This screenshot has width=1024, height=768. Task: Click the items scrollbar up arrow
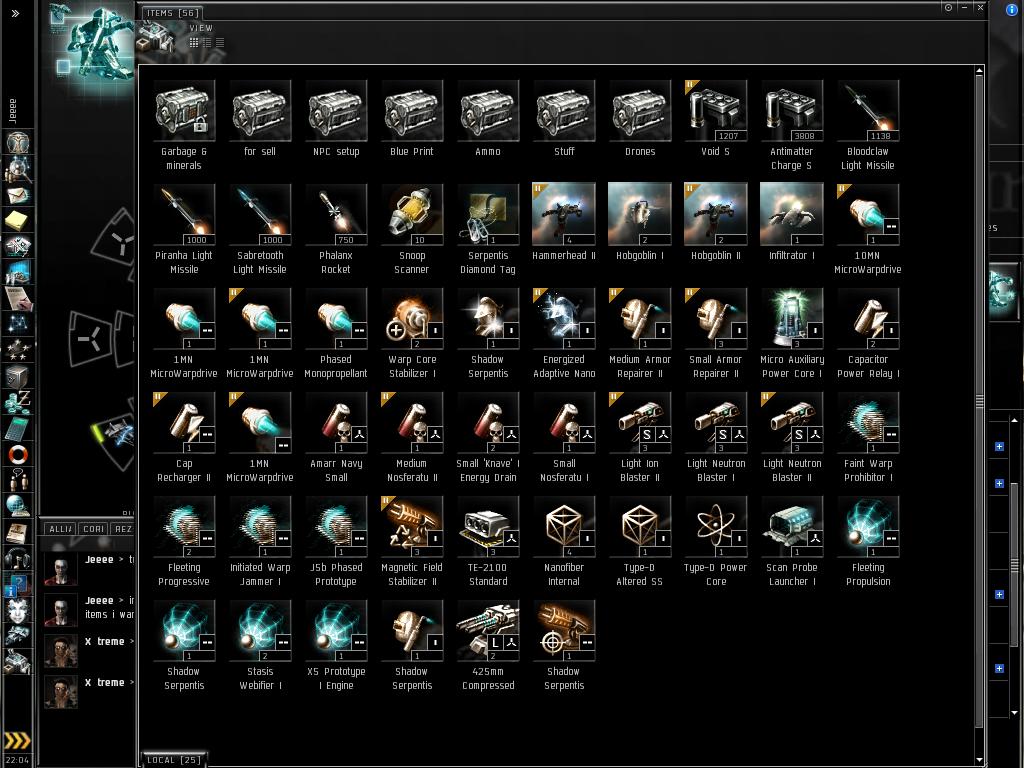[979, 71]
